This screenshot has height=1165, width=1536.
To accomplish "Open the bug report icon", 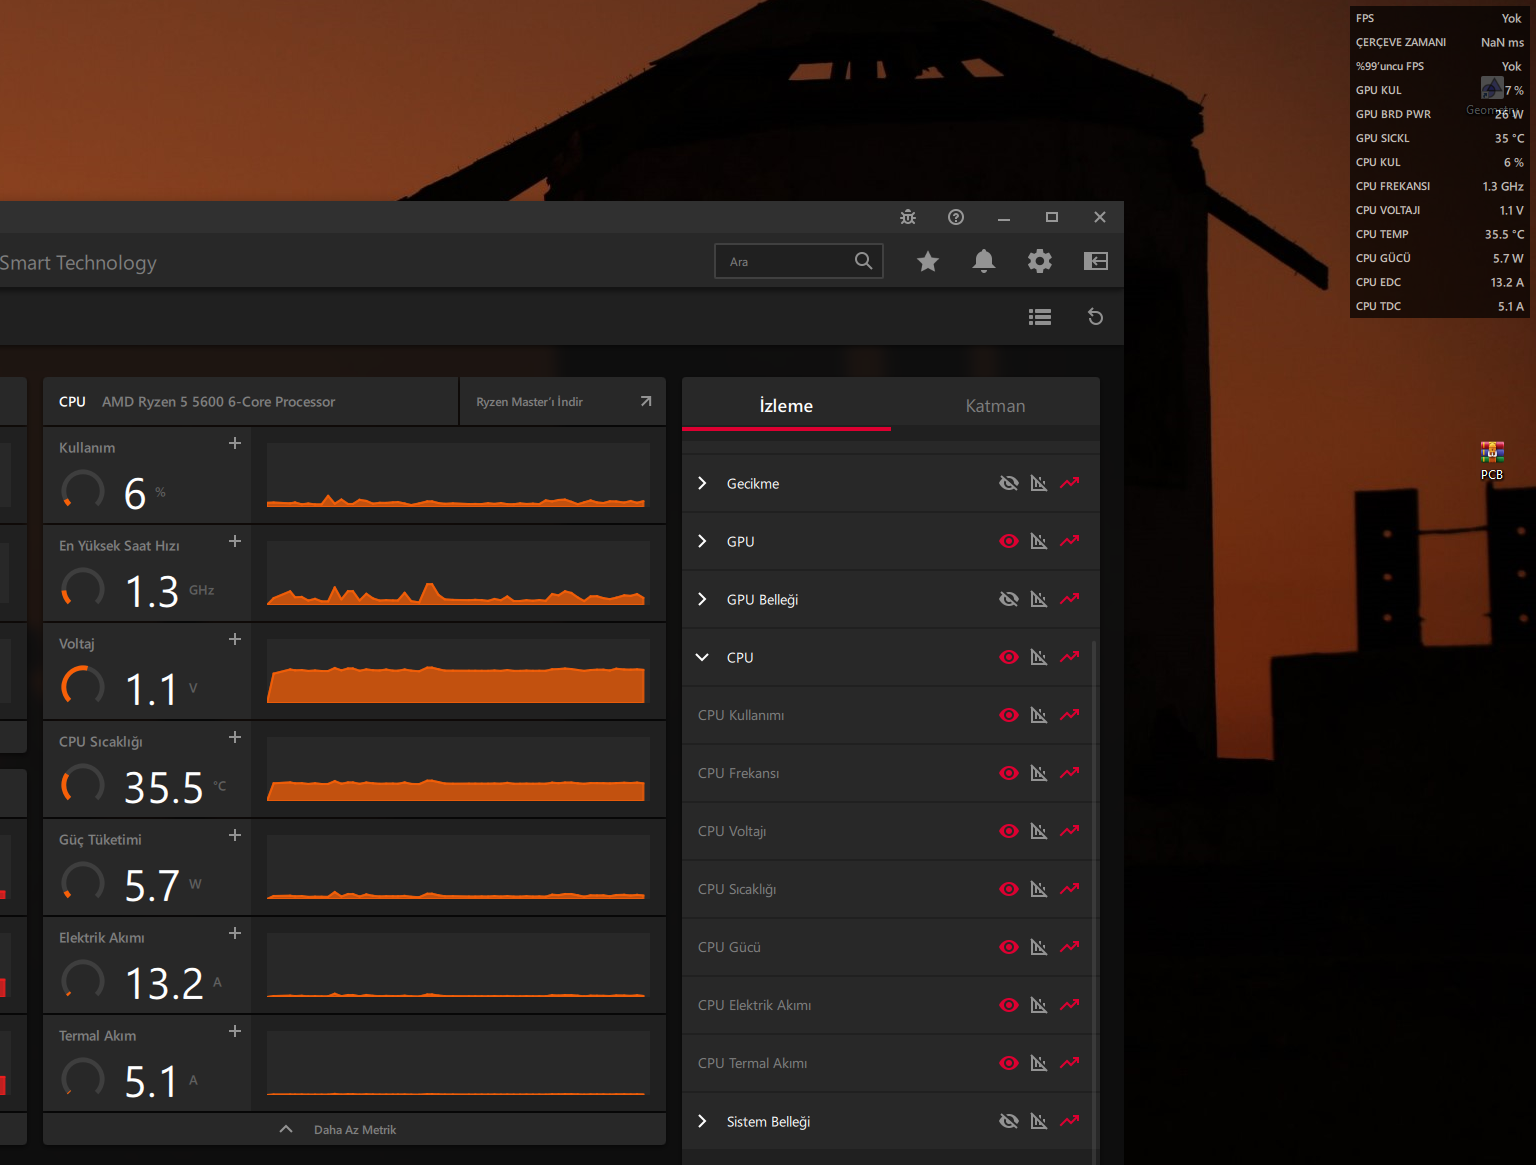I will point(908,217).
